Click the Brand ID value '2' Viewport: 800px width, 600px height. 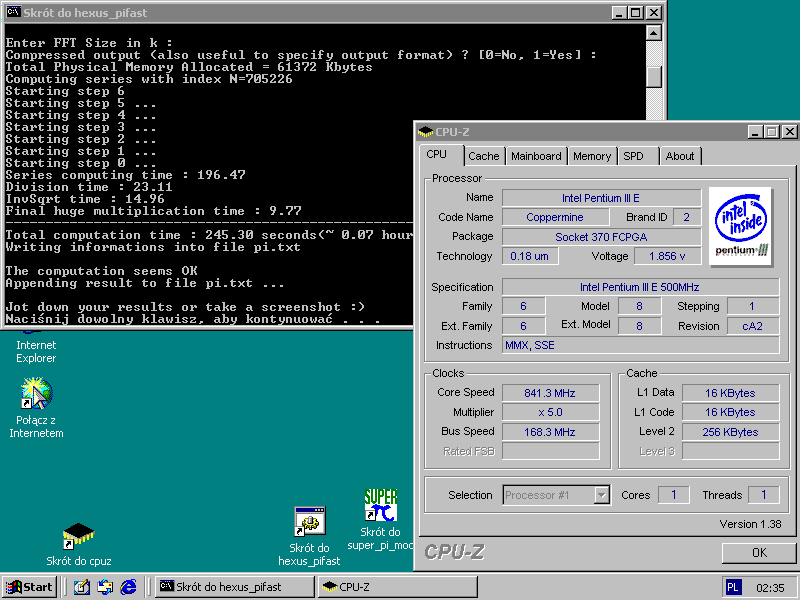pyautogui.click(x=687, y=217)
